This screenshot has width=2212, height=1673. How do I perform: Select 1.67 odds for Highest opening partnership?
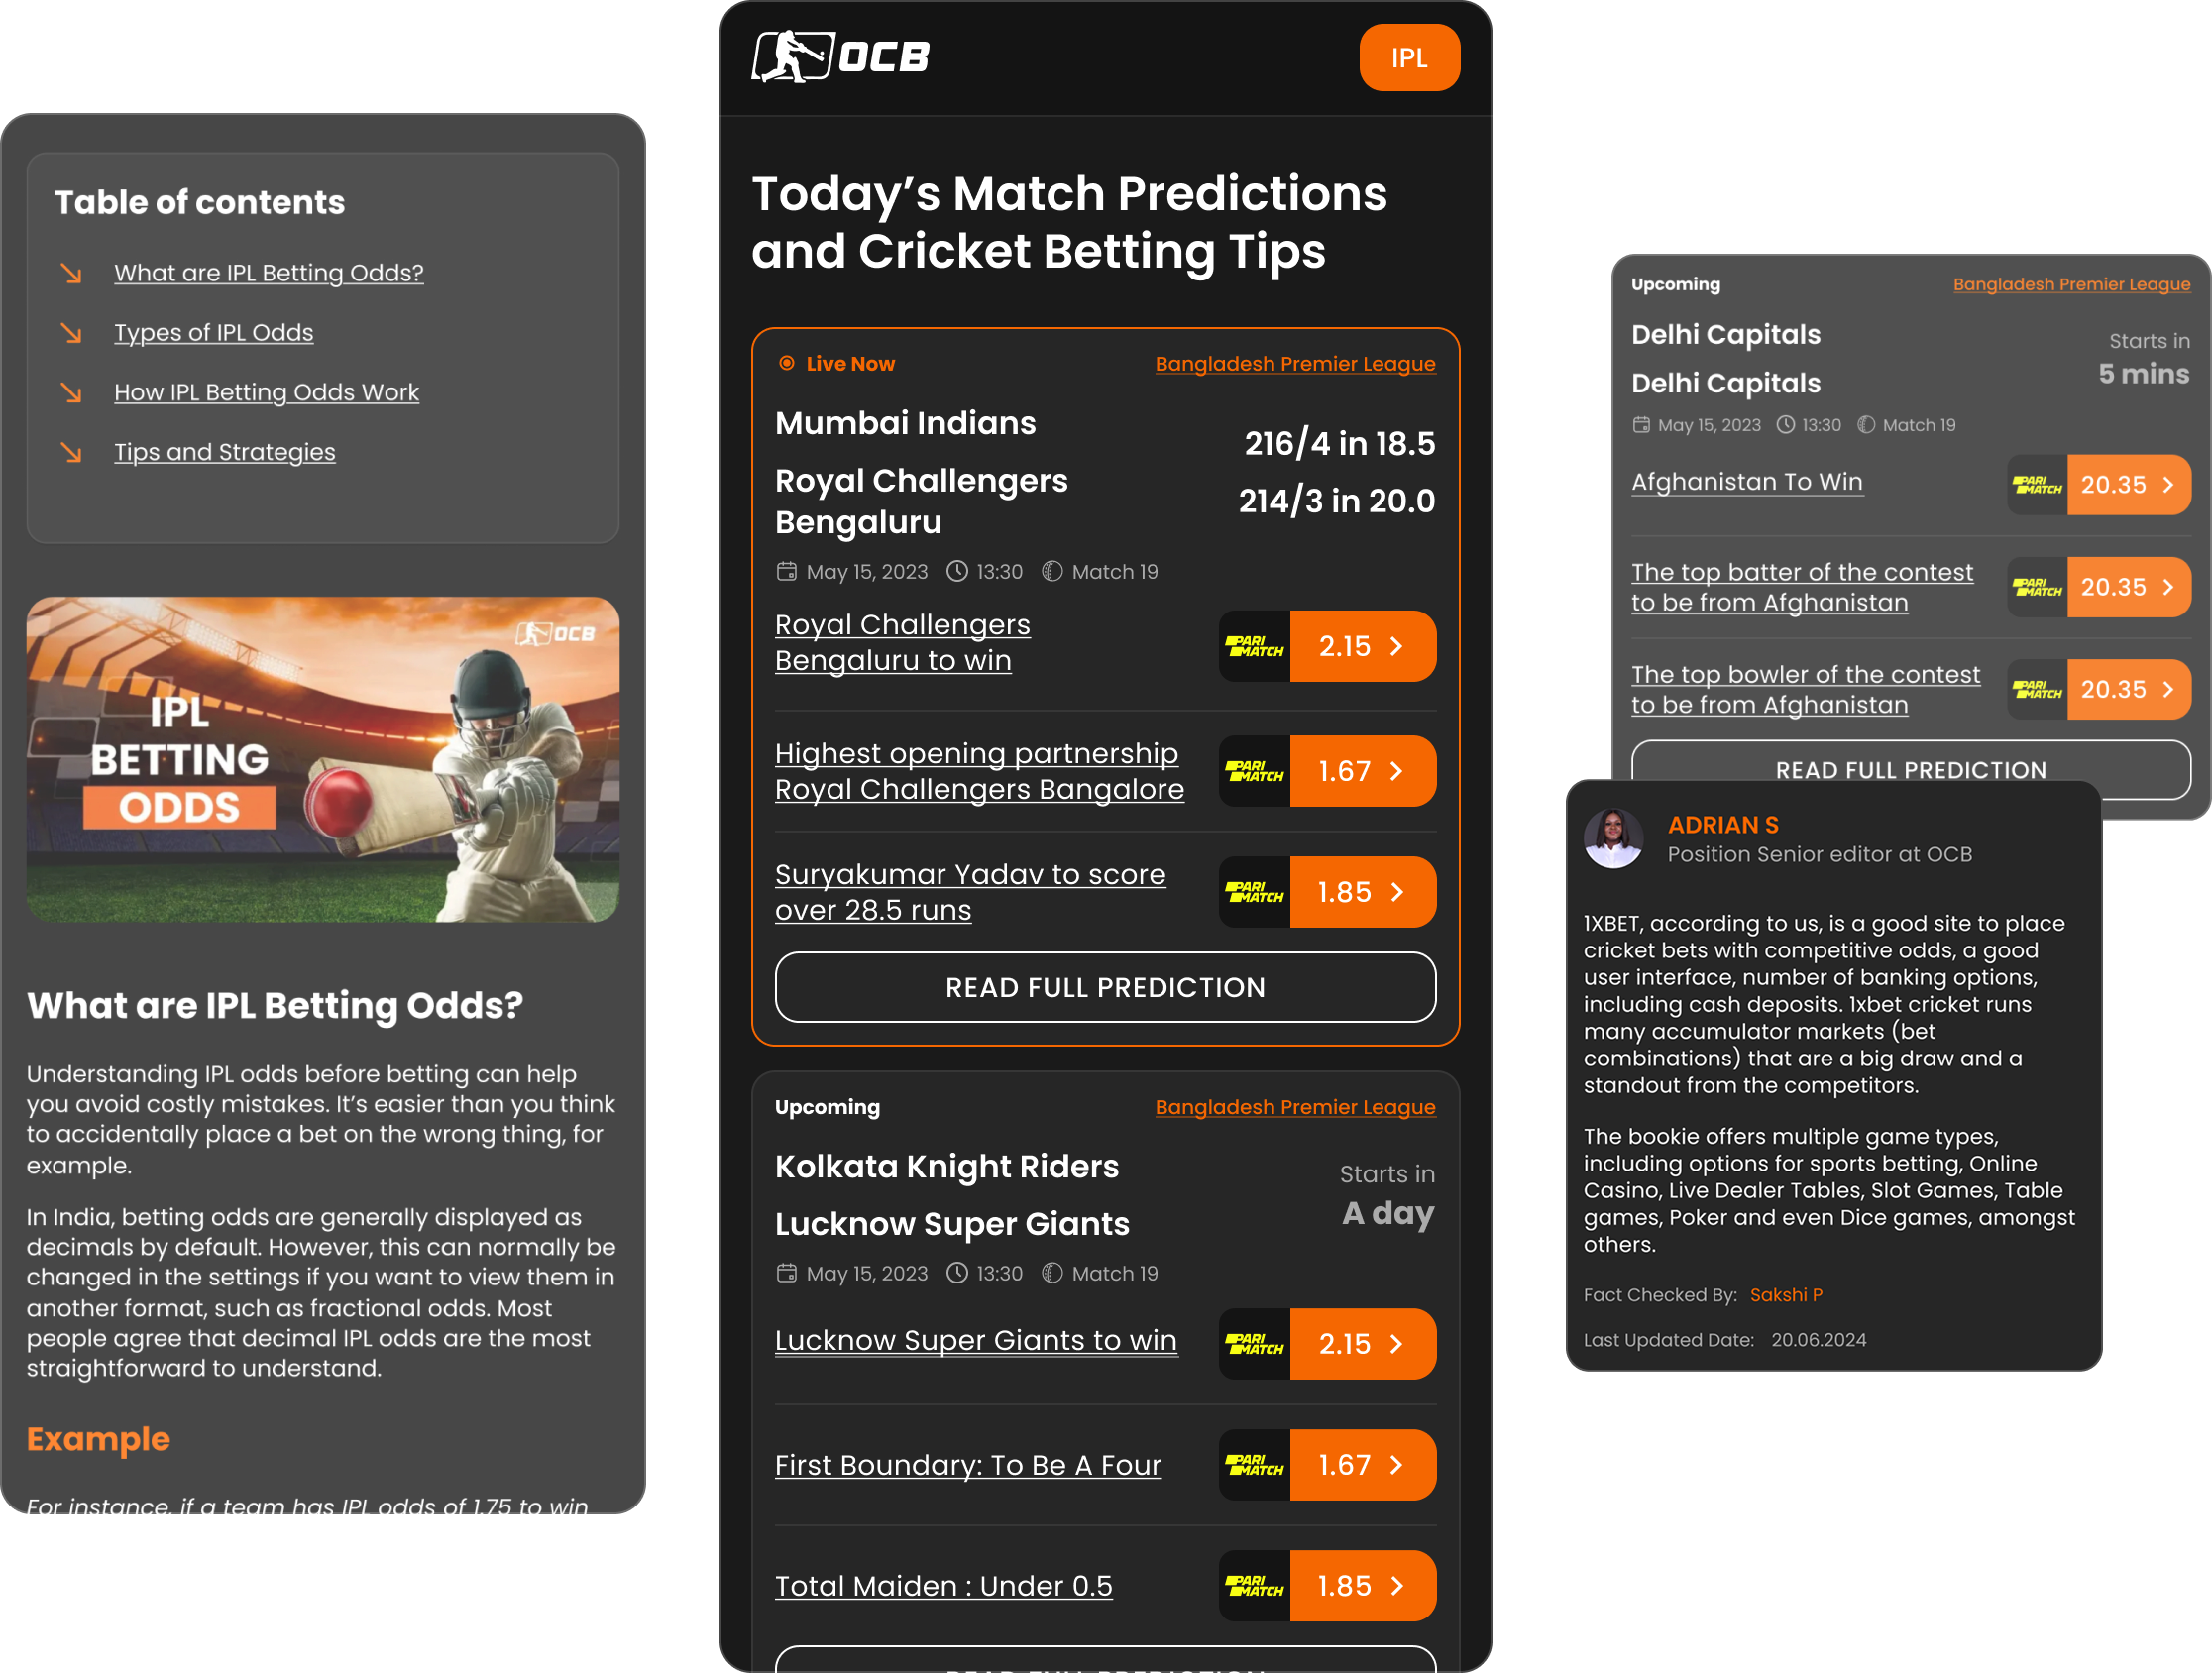tap(1362, 771)
